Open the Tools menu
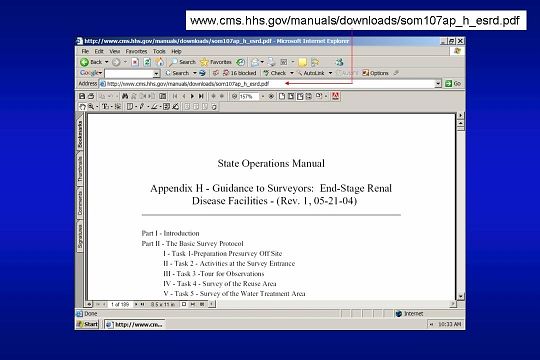540x360 pixels. [x=159, y=51]
